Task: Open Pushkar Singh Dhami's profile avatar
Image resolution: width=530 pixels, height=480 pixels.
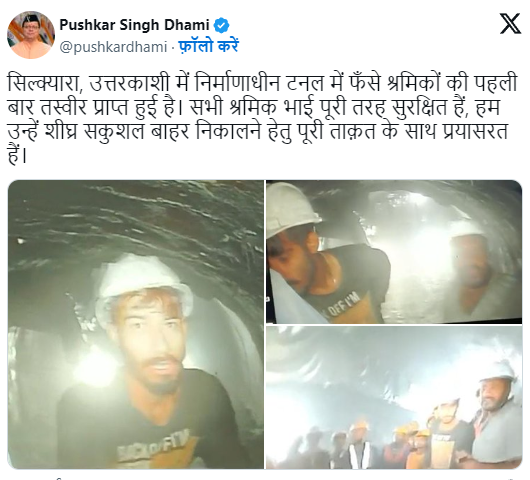Action: click(31, 35)
